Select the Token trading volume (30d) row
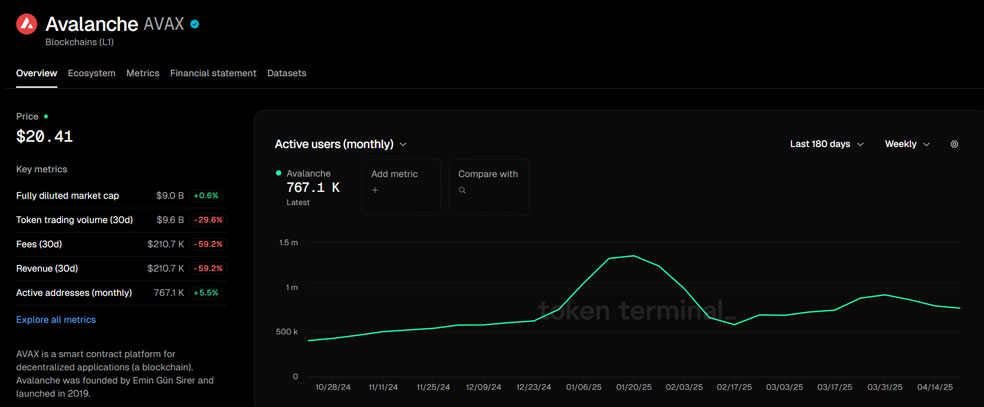This screenshot has height=407, width=984. tap(120, 220)
